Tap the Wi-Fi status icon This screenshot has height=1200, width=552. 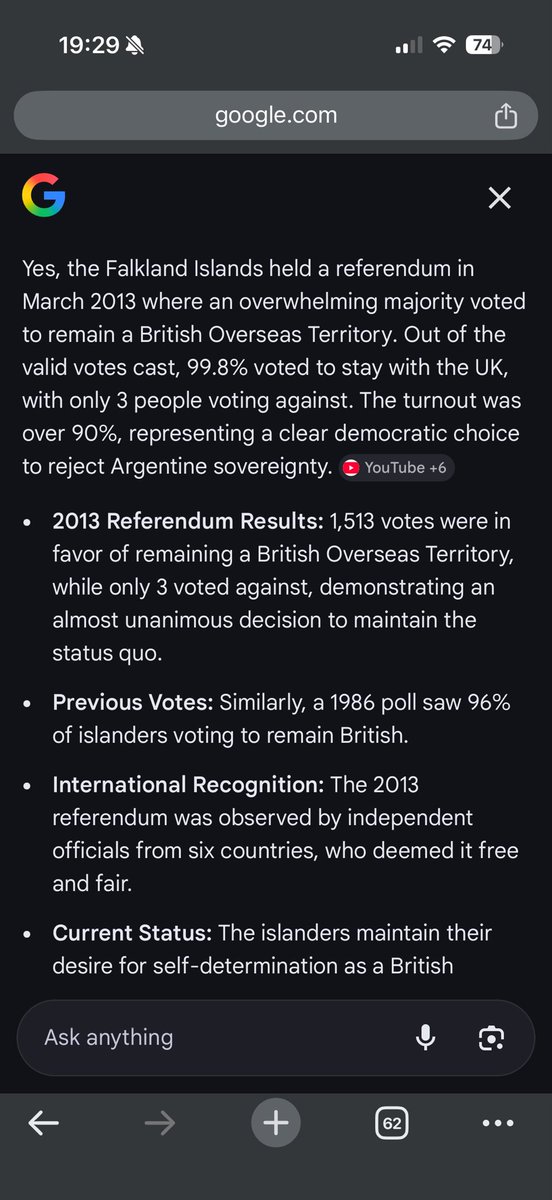tap(442, 45)
